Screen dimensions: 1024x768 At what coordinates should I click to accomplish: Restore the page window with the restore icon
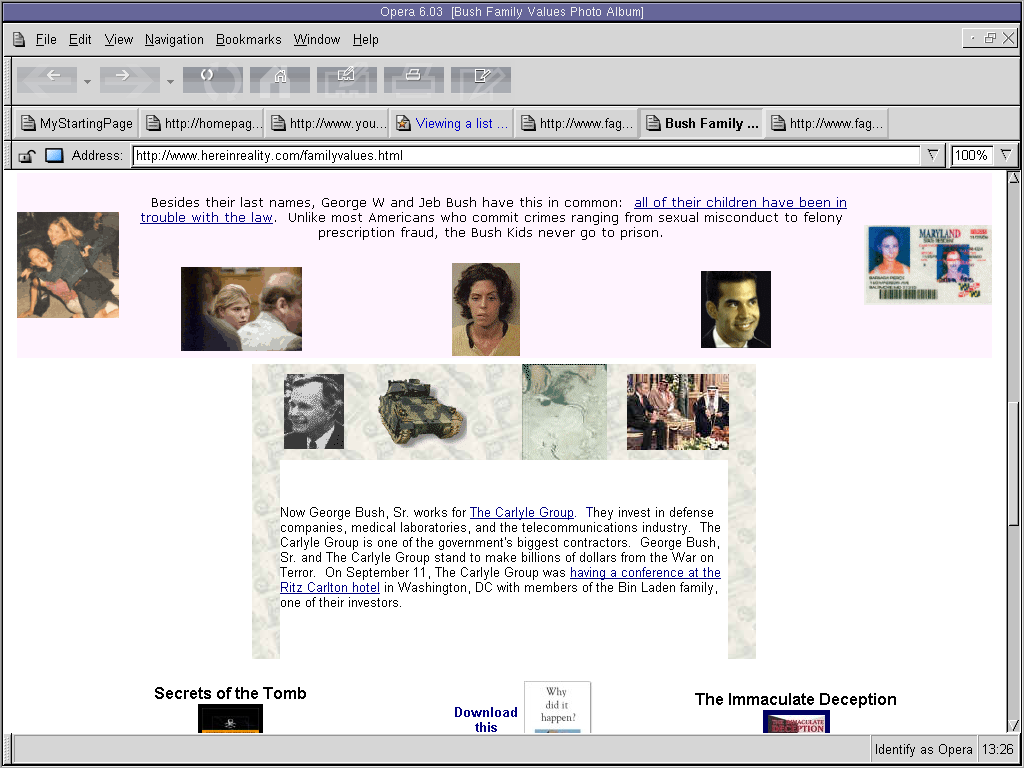(991, 39)
